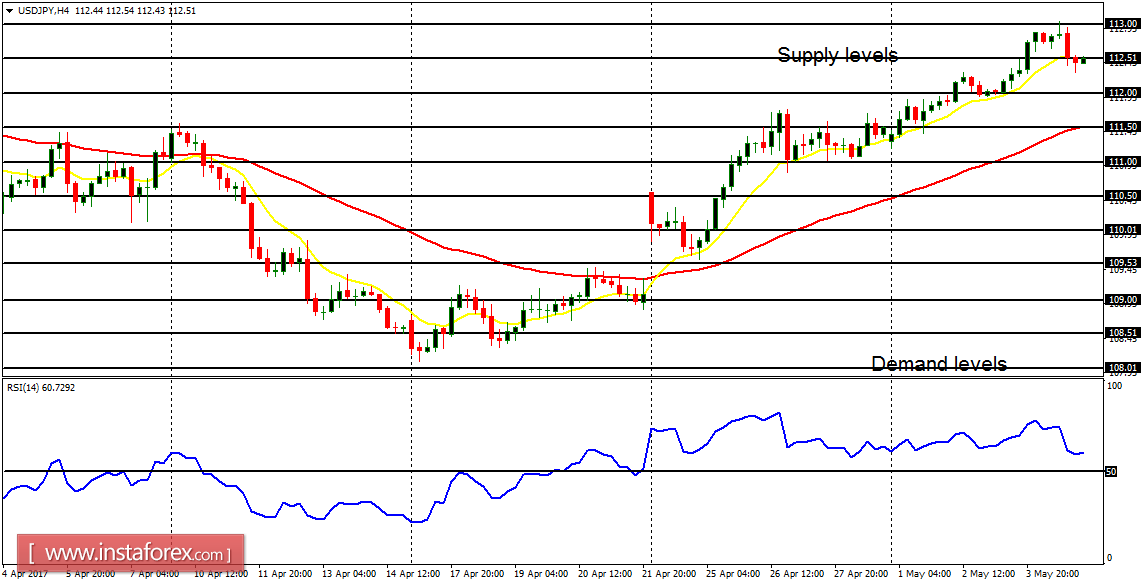Click the 108.51 price label

coord(1123,333)
